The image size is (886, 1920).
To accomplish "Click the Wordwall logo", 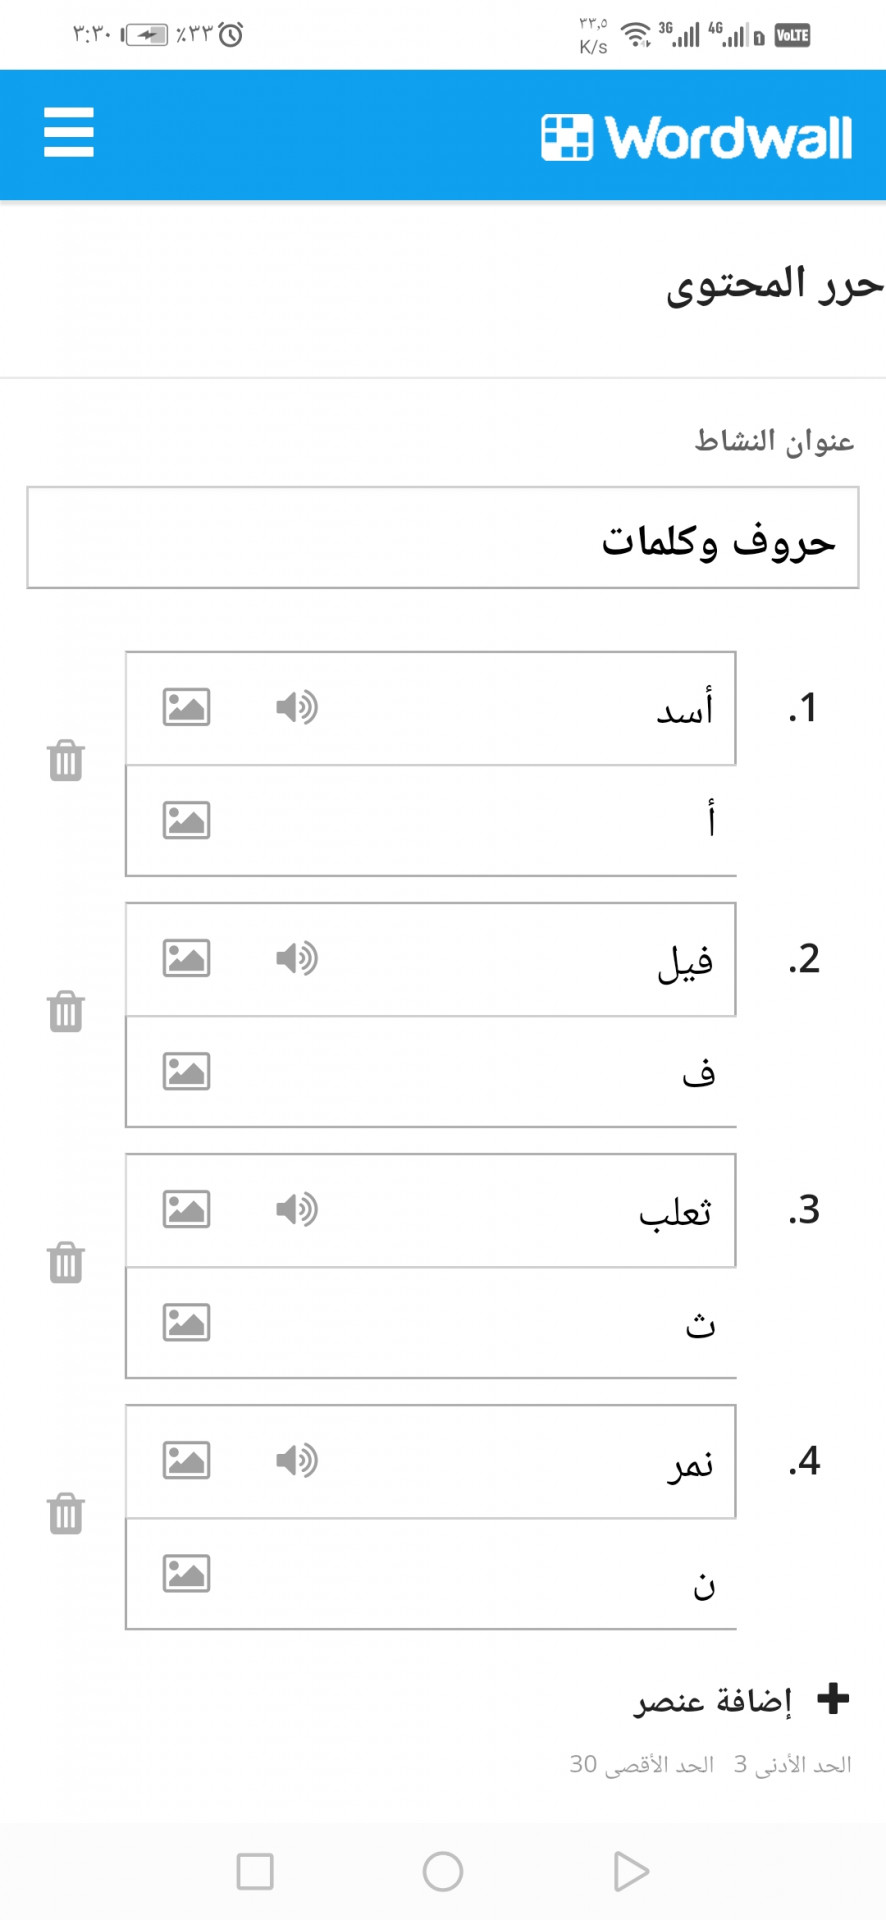I will click(x=696, y=138).
